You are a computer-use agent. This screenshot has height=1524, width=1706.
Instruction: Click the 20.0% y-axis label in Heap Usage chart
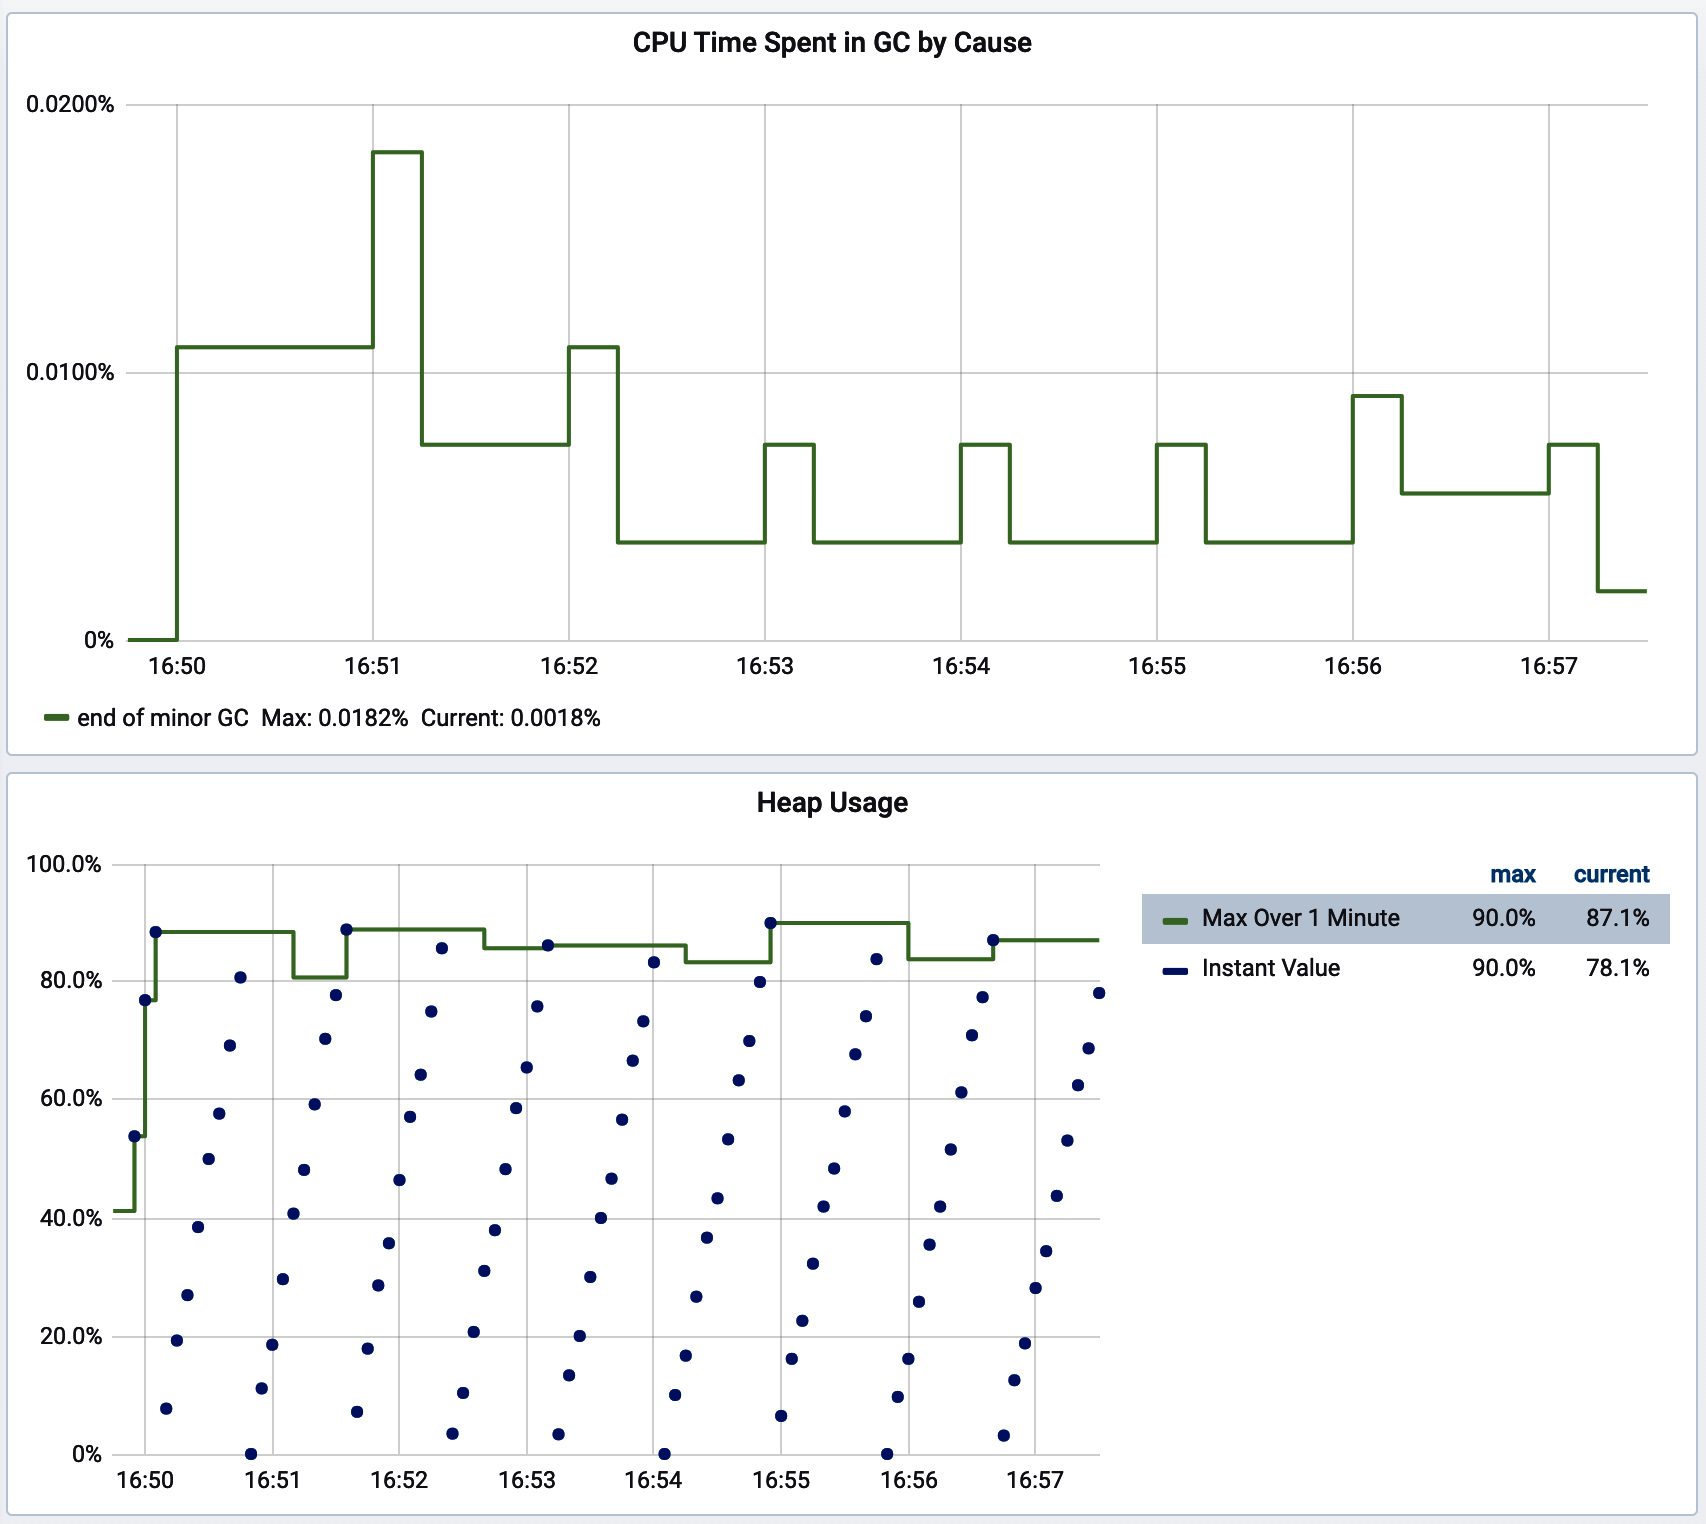pyautogui.click(x=70, y=1336)
